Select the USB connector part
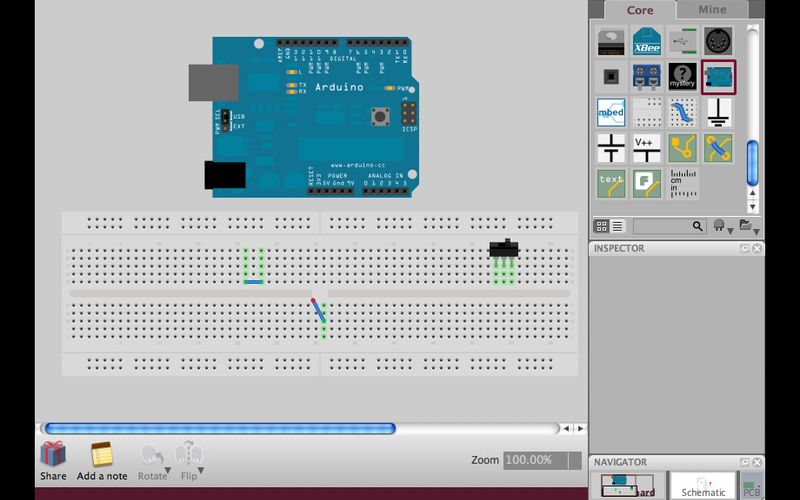800x500 pixels. tap(682, 41)
